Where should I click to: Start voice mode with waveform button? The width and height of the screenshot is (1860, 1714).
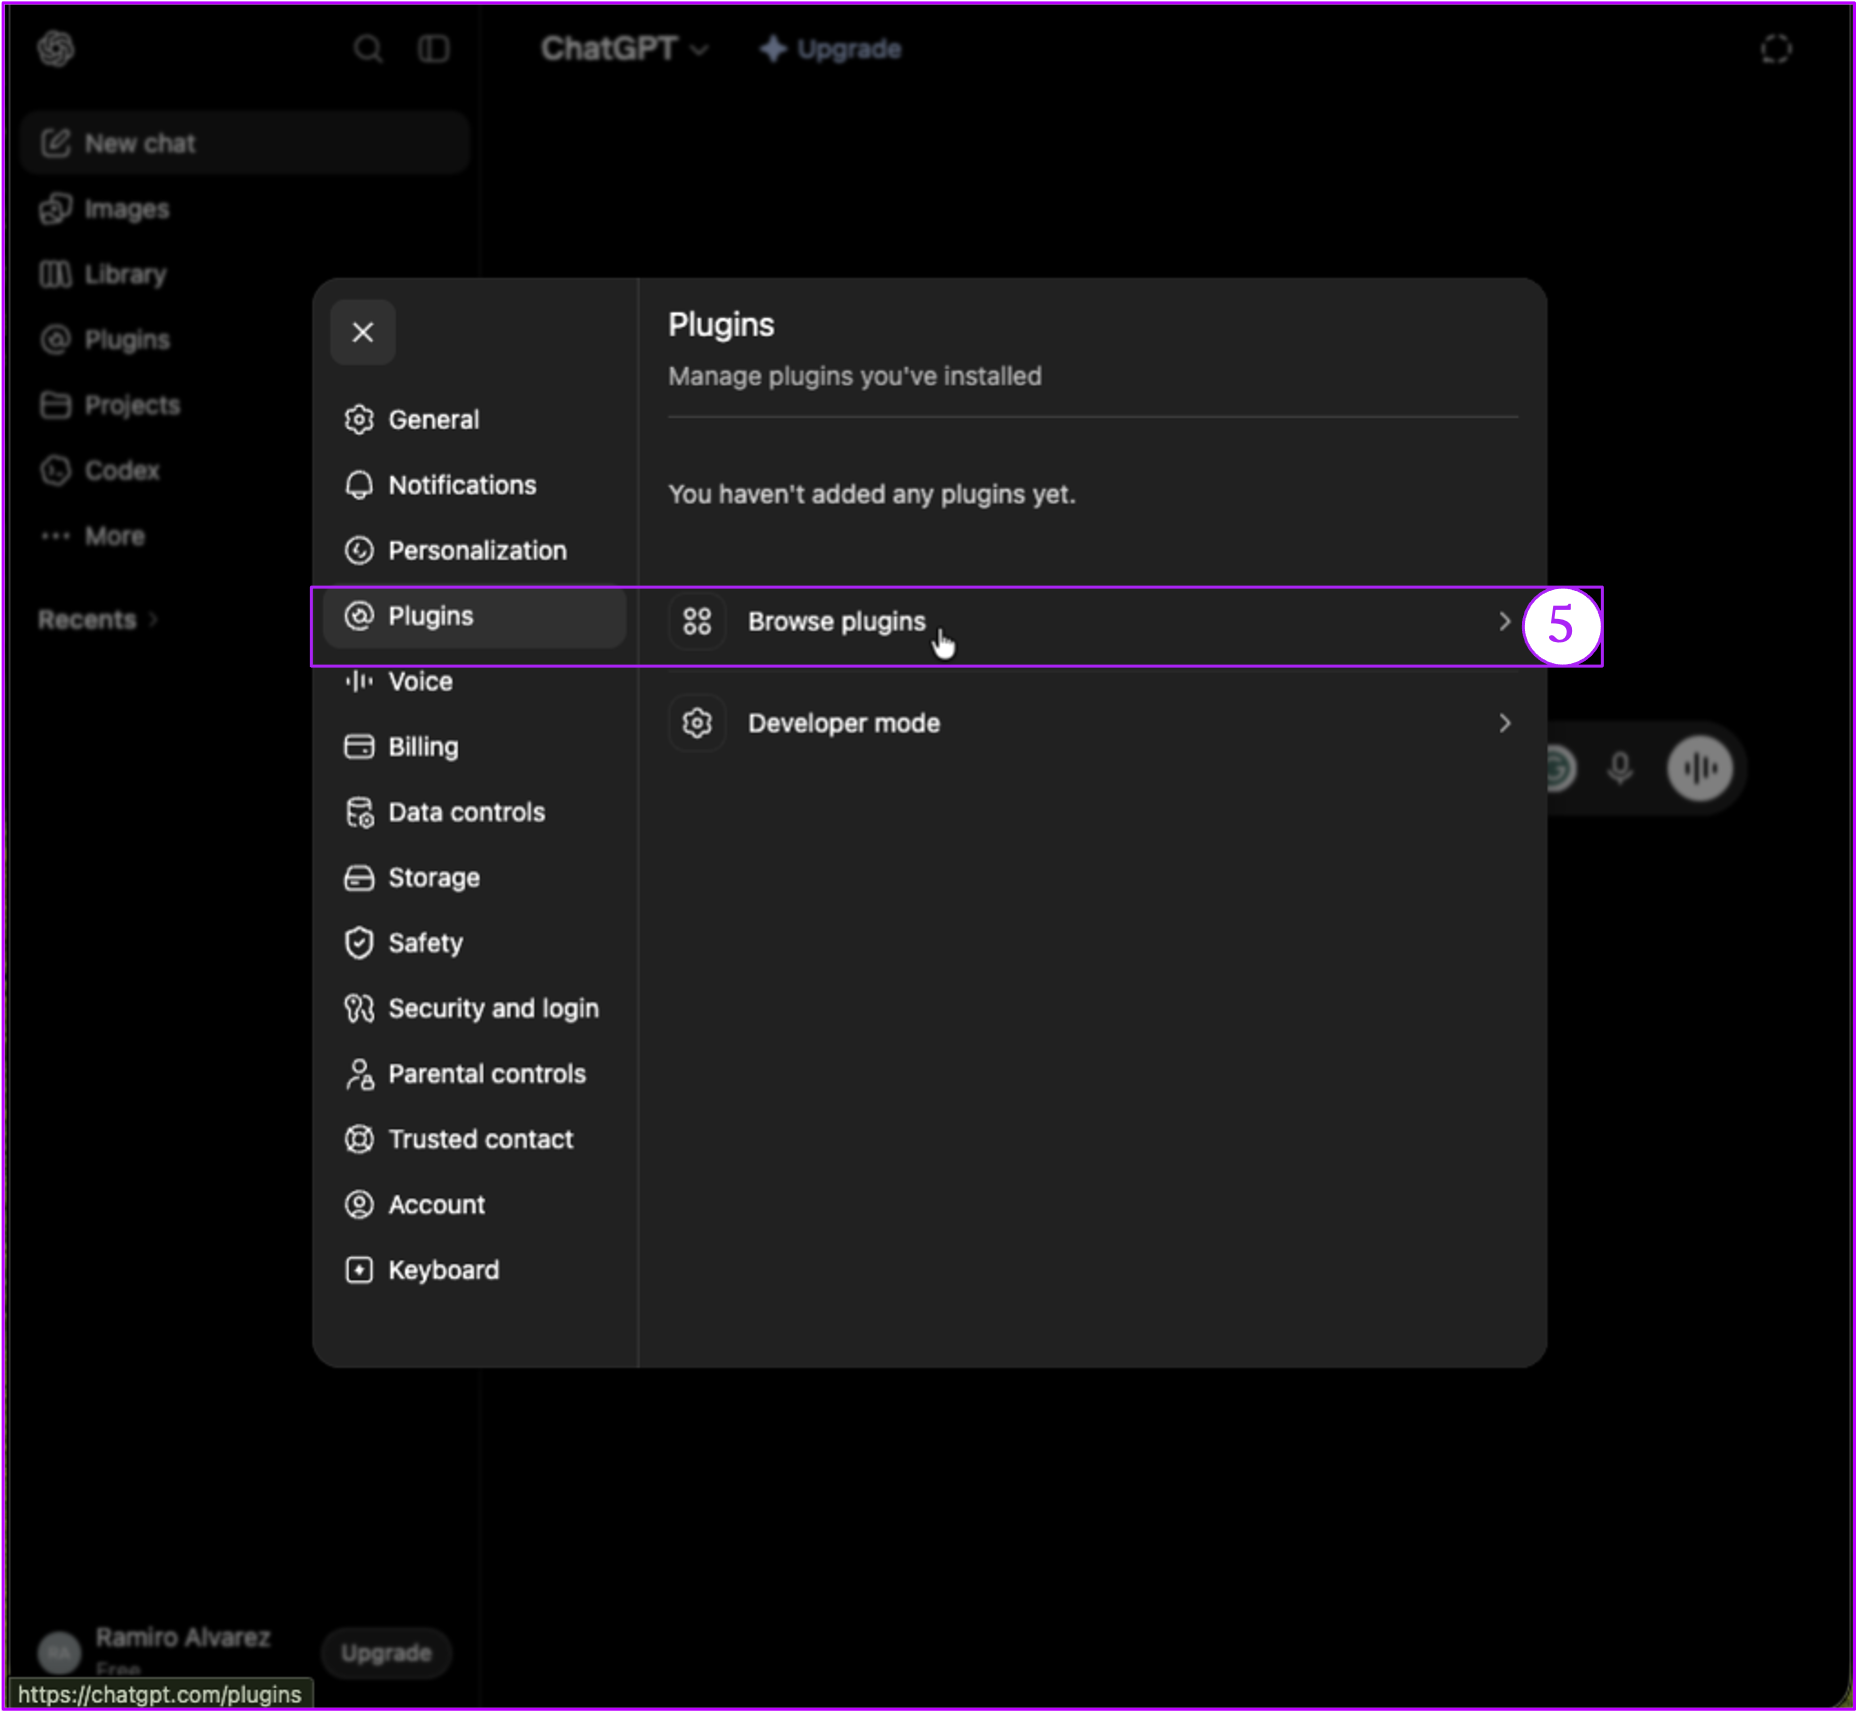(1700, 769)
